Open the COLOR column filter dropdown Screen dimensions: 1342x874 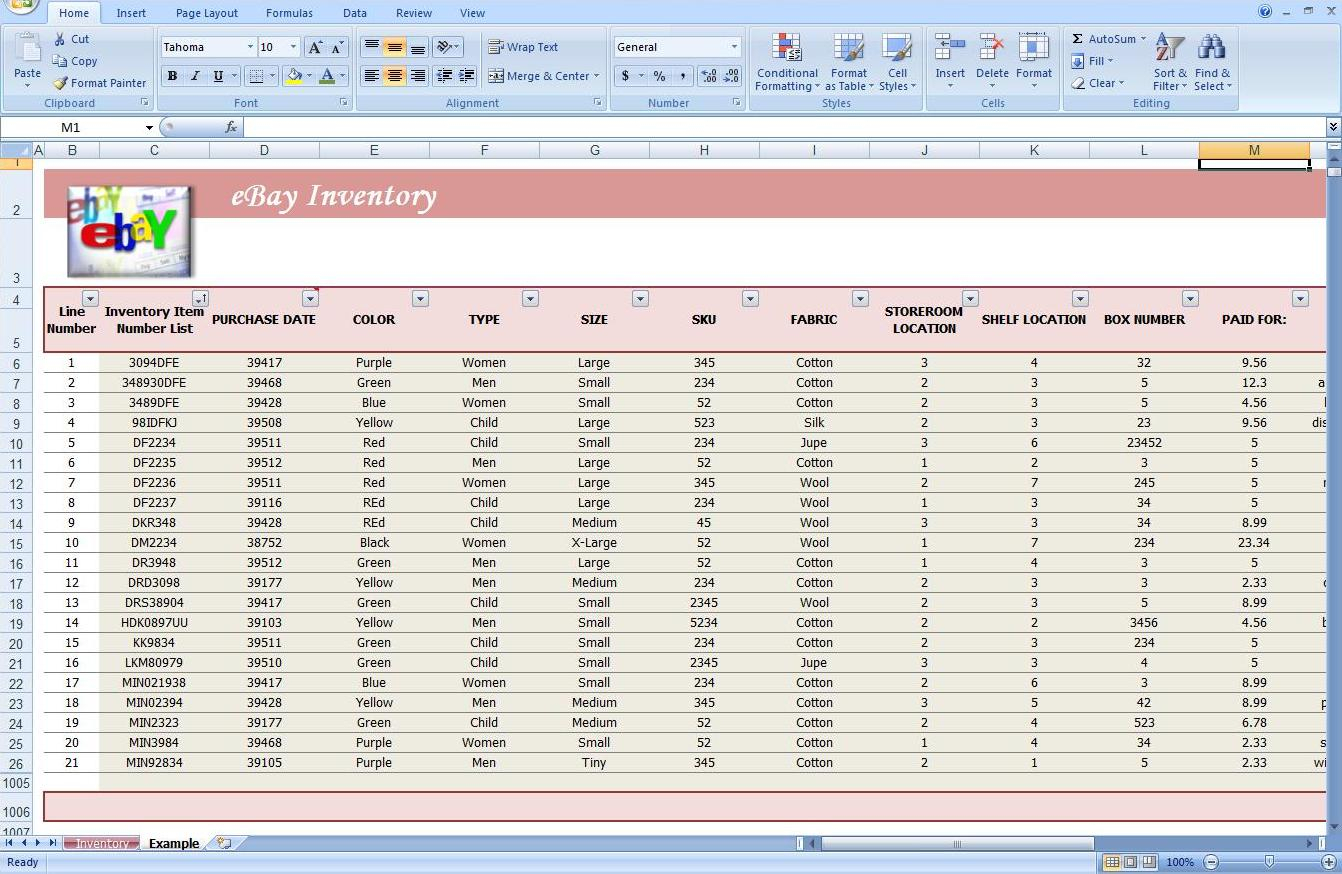tap(420, 298)
